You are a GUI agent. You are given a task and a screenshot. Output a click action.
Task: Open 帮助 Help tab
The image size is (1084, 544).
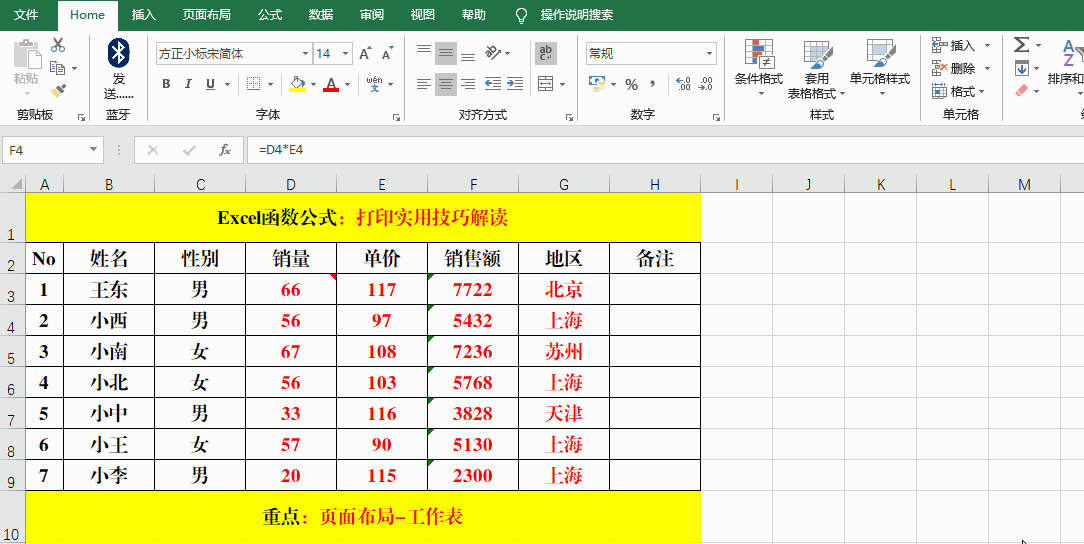tap(474, 15)
